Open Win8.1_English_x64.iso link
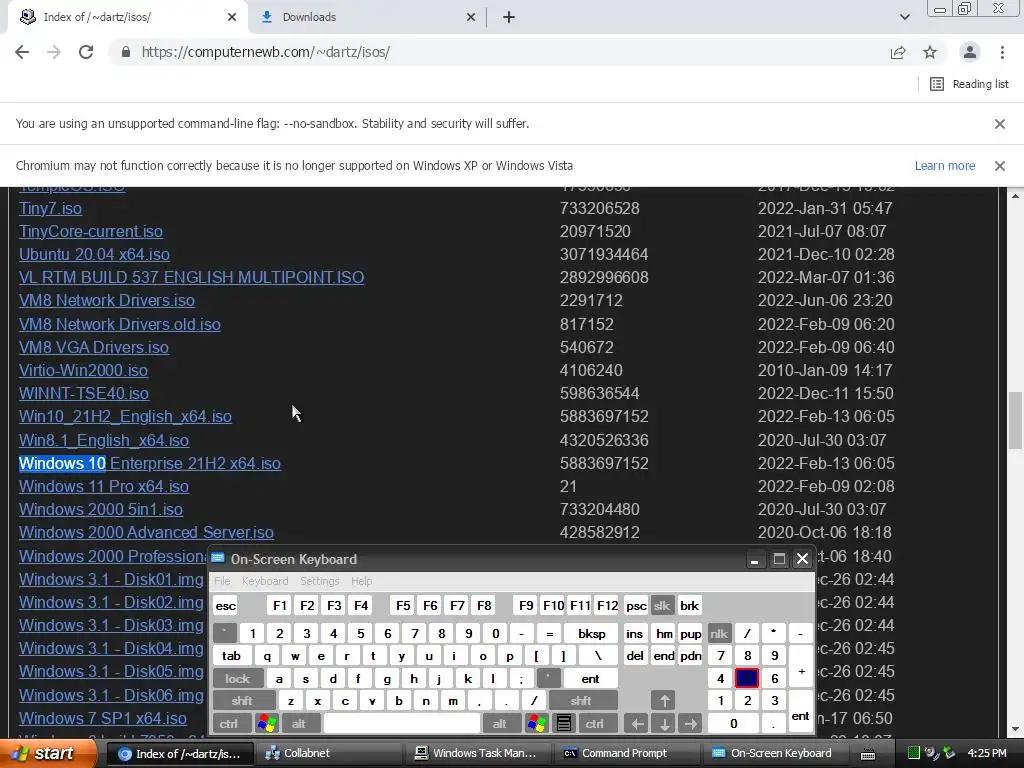The height and width of the screenshot is (768, 1024). tap(104, 440)
